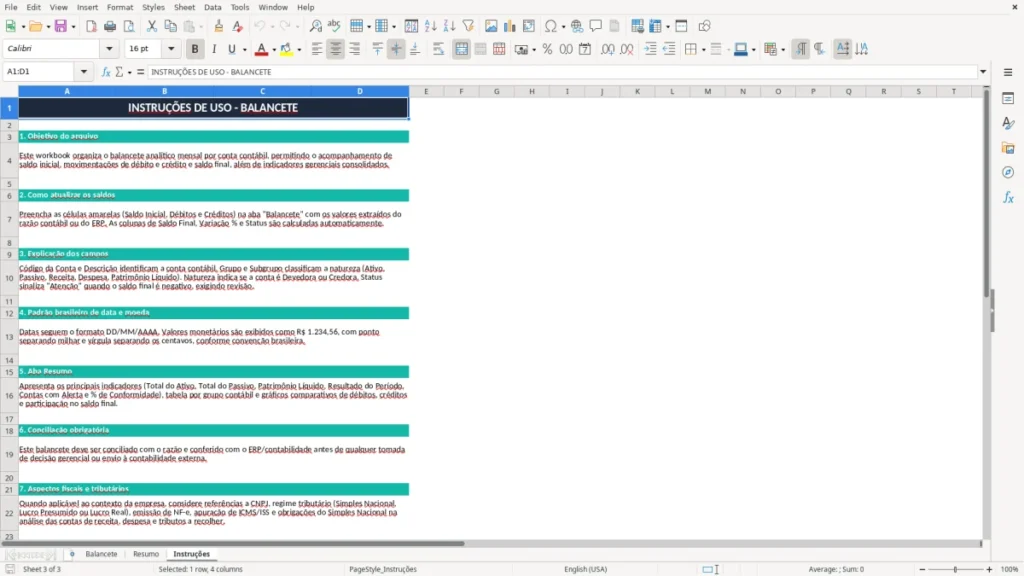Open the Function Wizard in formula bar
The height and width of the screenshot is (576, 1024).
106,72
